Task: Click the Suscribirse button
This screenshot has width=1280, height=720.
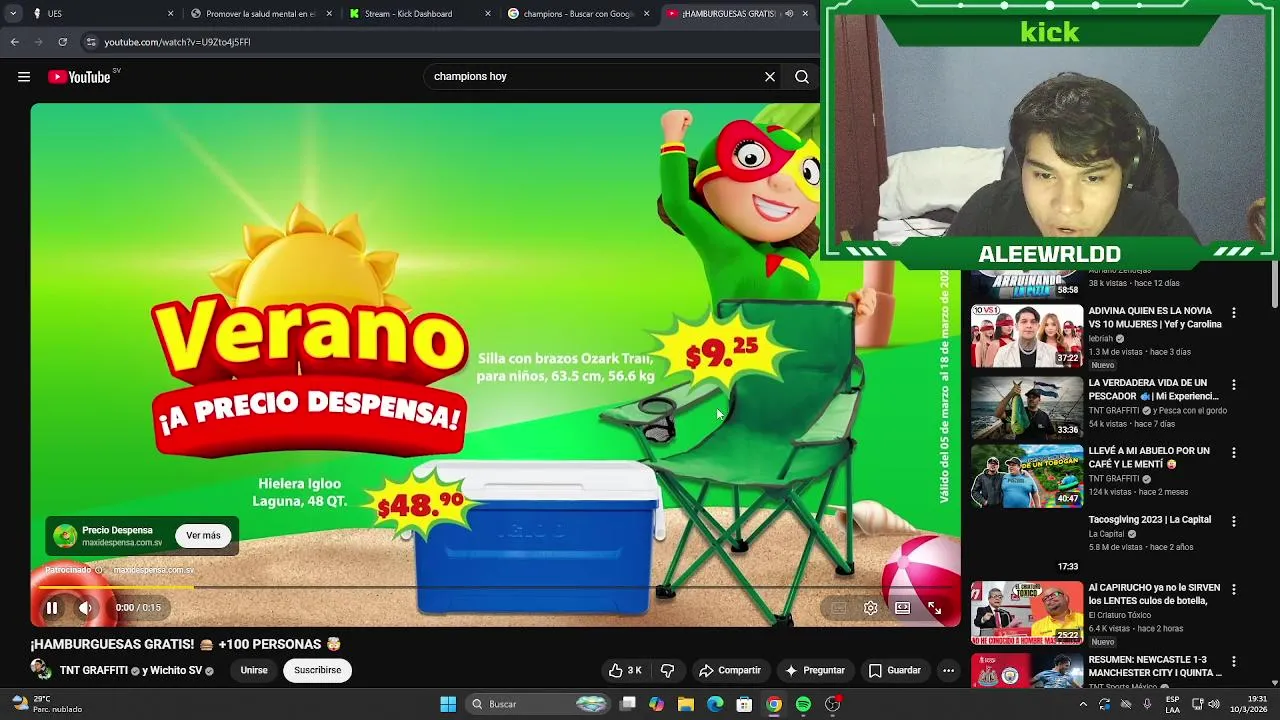Action: [x=318, y=670]
